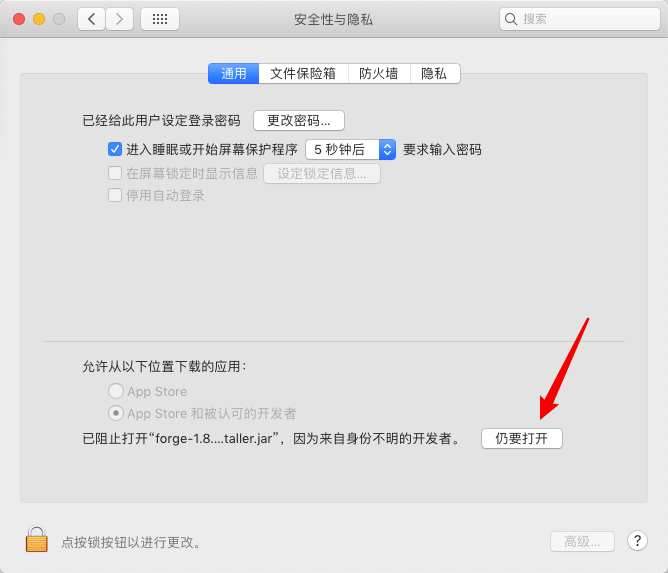Click 已经给此用户设定登录密码 text

pos(161,121)
